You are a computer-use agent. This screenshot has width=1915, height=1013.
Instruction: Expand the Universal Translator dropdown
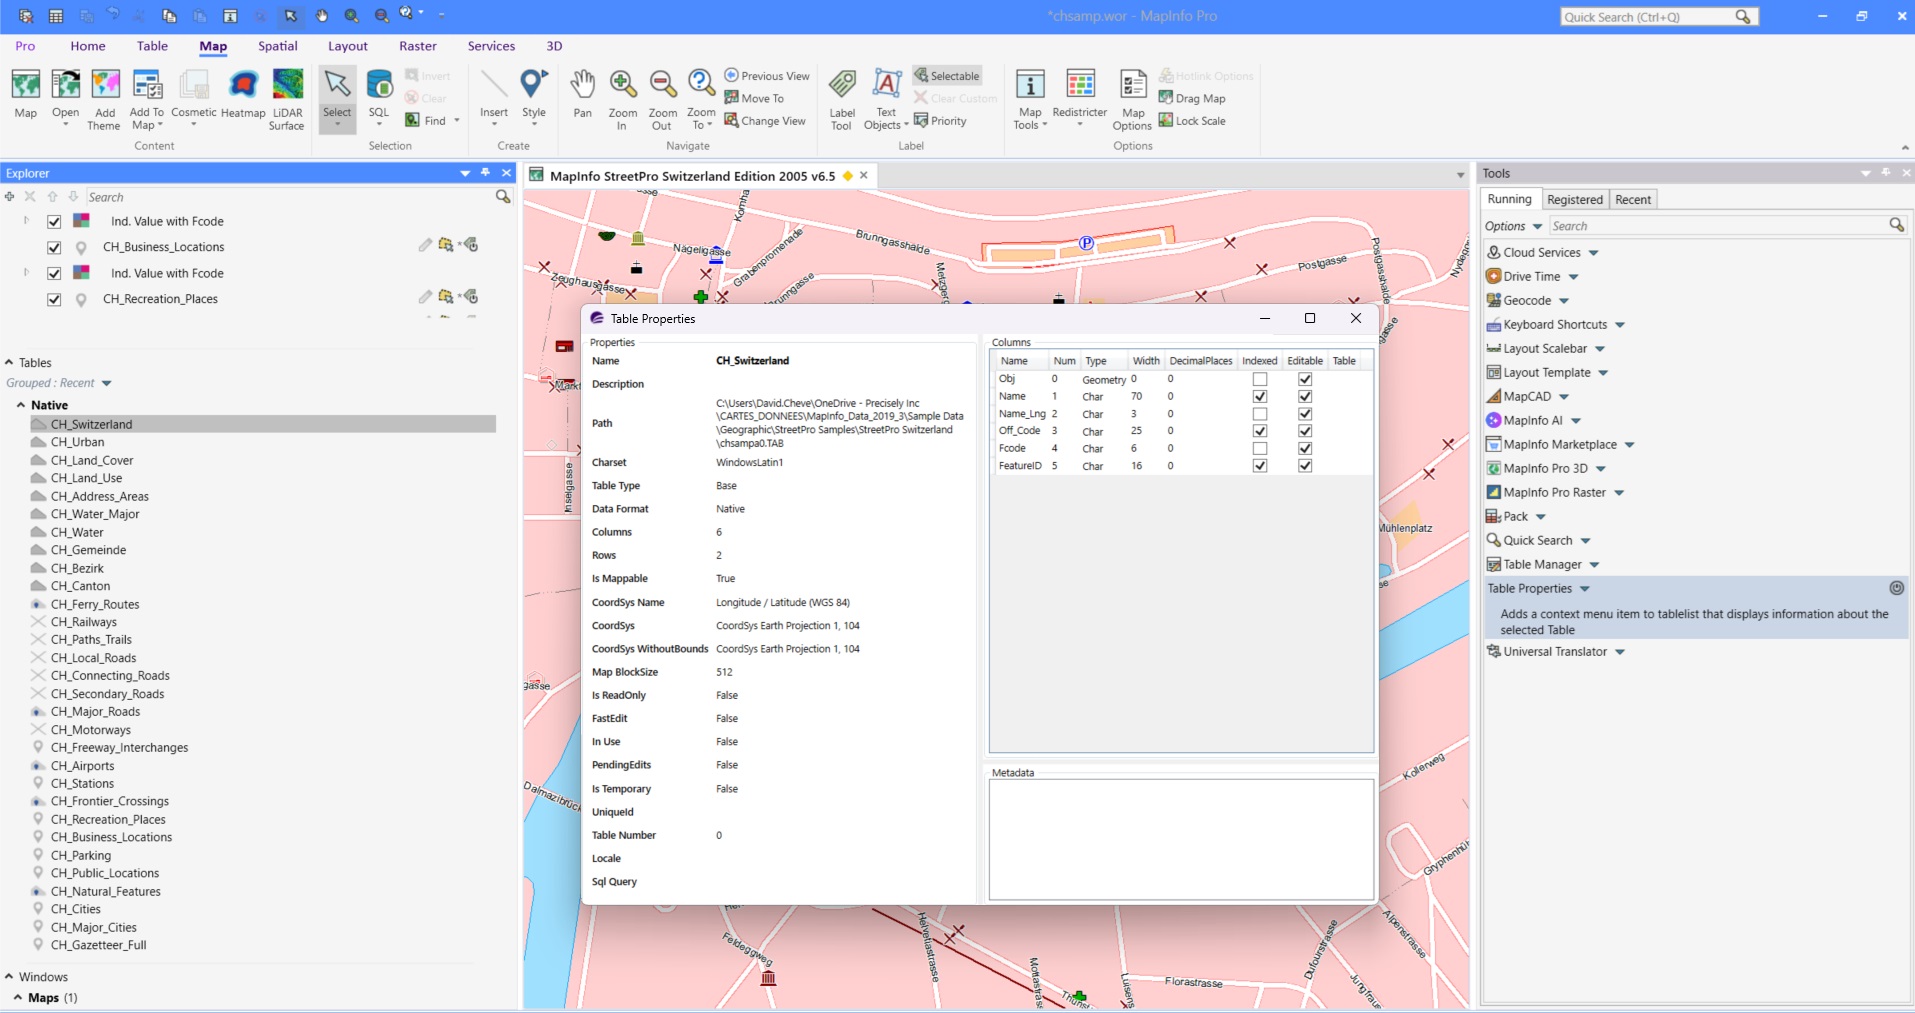click(x=1620, y=652)
